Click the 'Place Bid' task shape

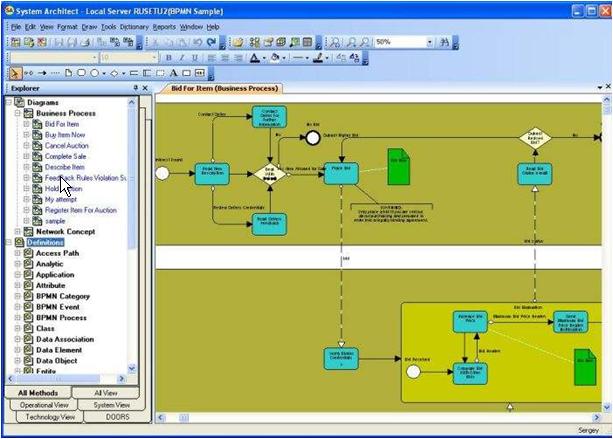click(x=341, y=174)
